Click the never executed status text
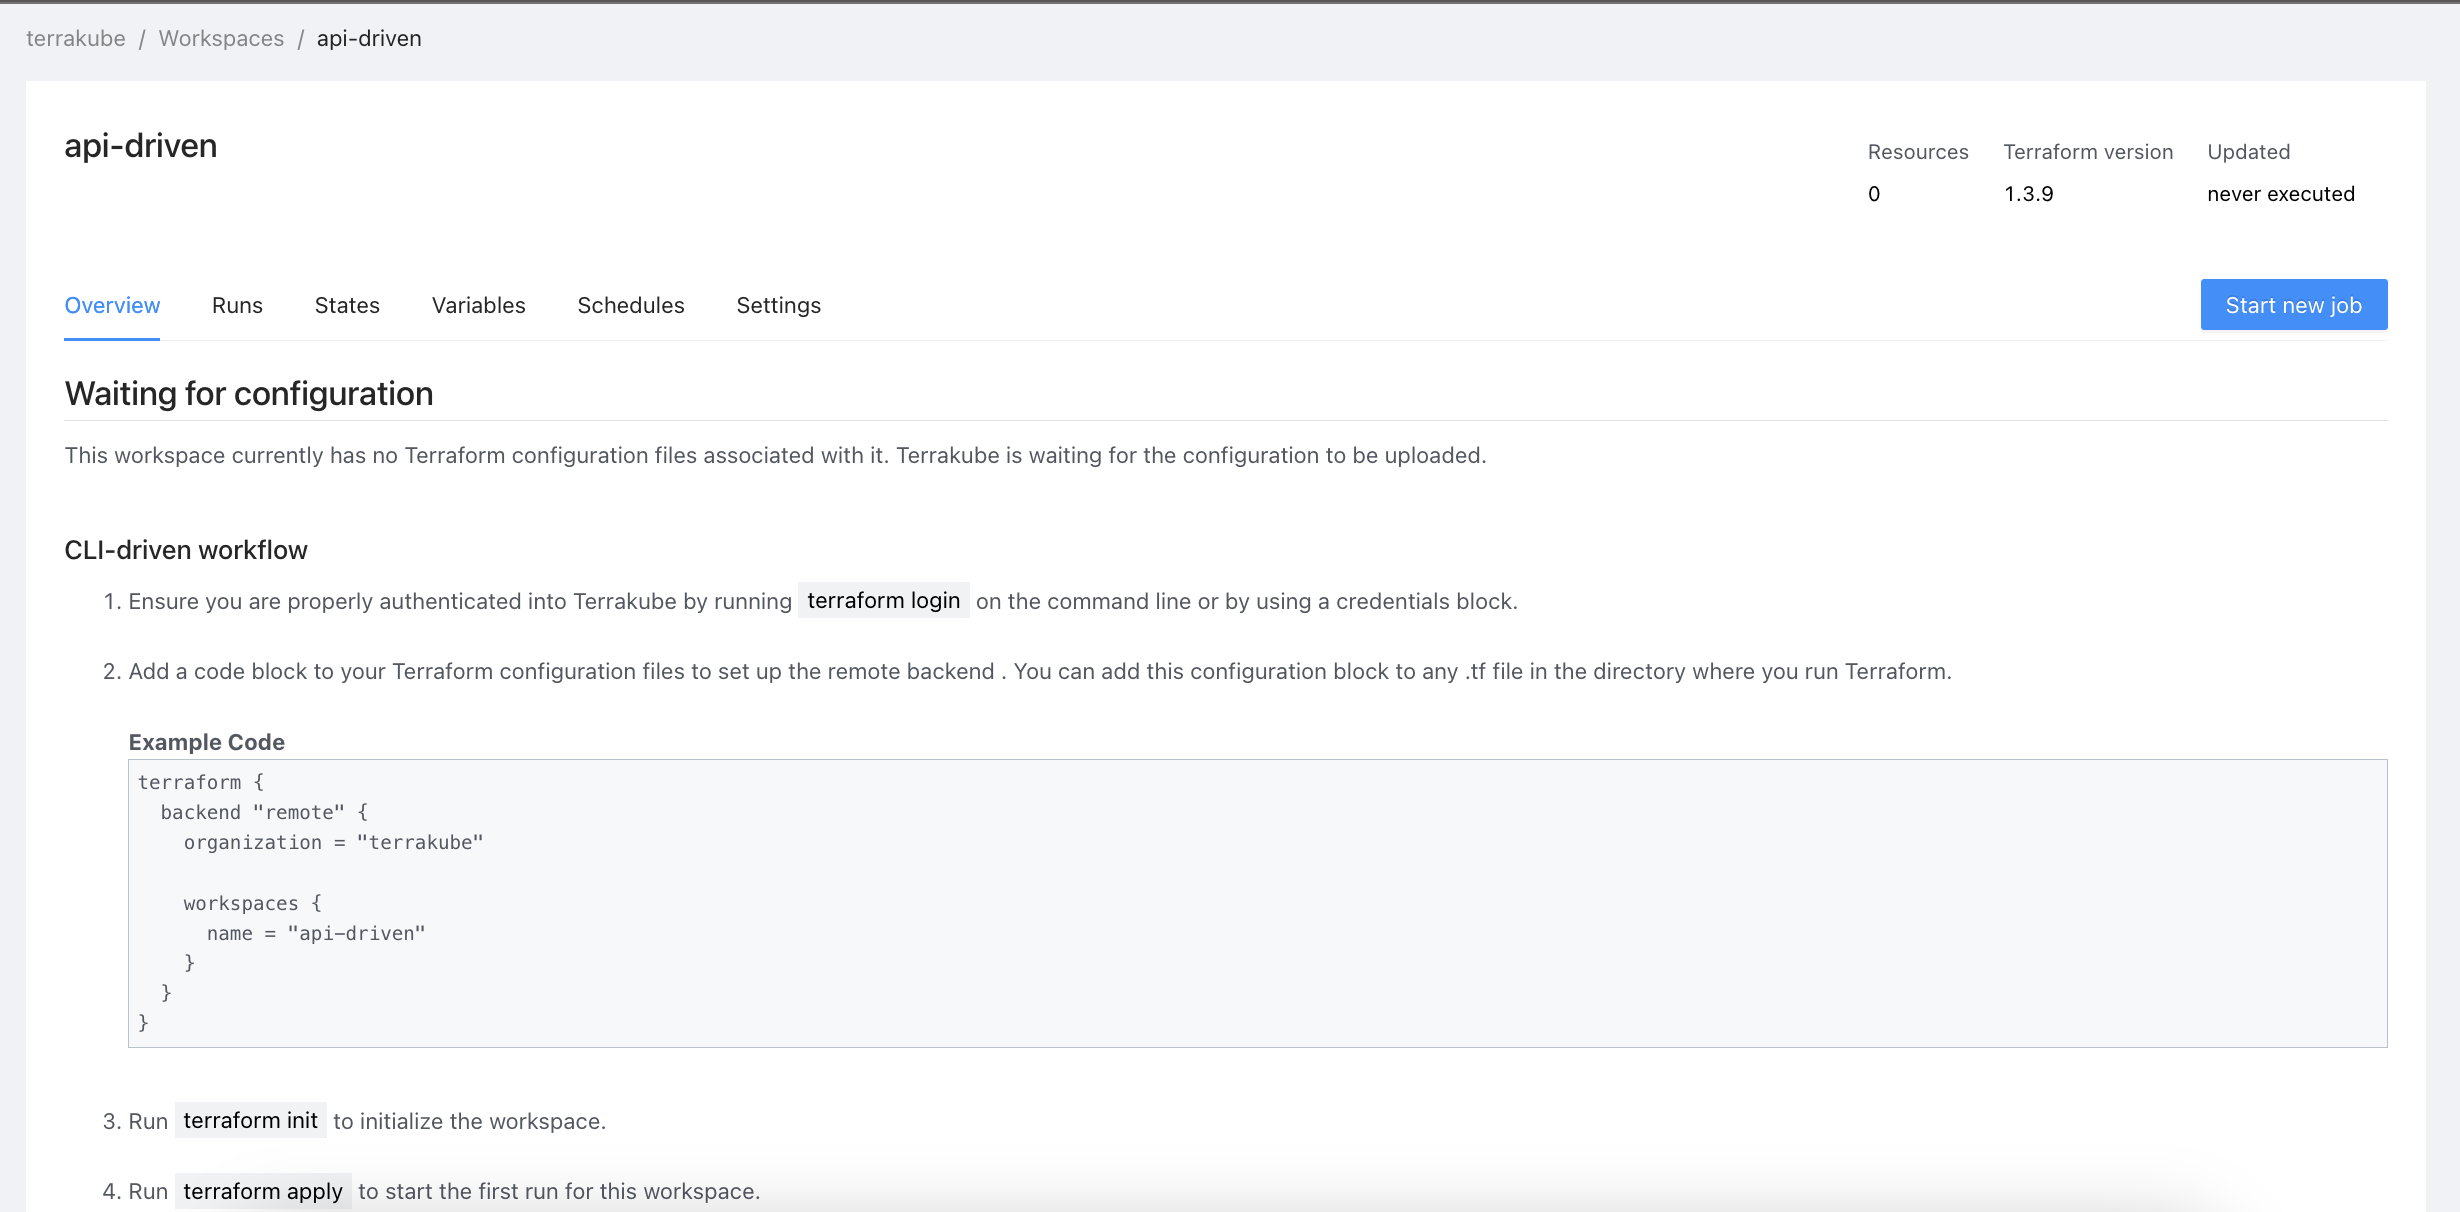Viewport: 2460px width, 1212px height. click(2280, 194)
